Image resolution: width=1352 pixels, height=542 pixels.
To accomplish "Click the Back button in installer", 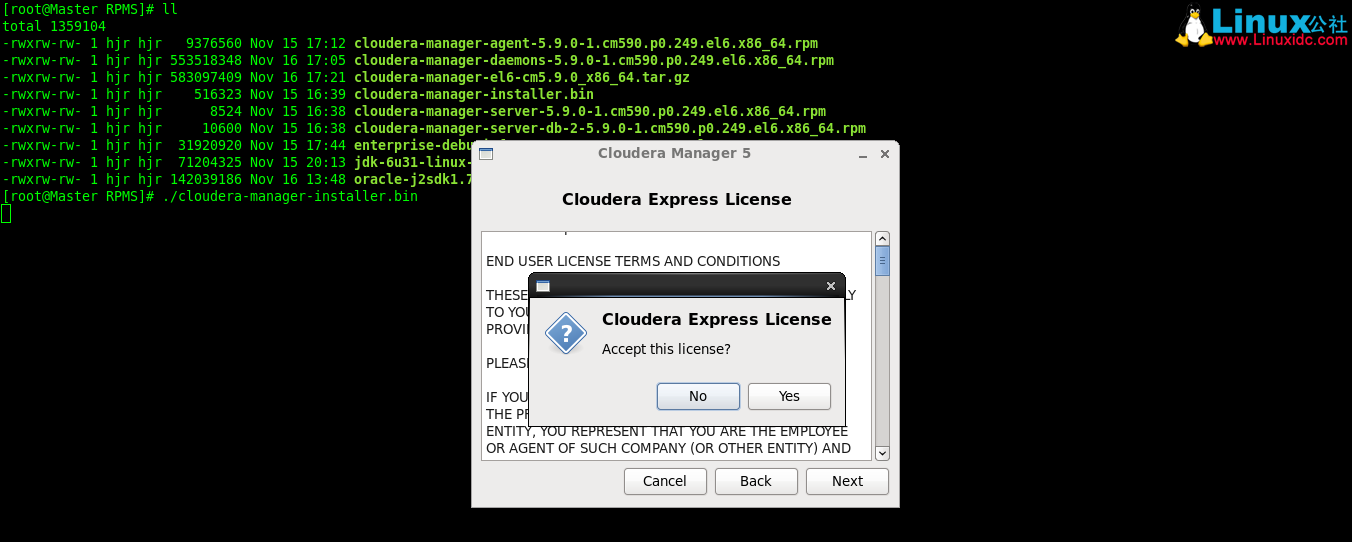I will (x=756, y=481).
